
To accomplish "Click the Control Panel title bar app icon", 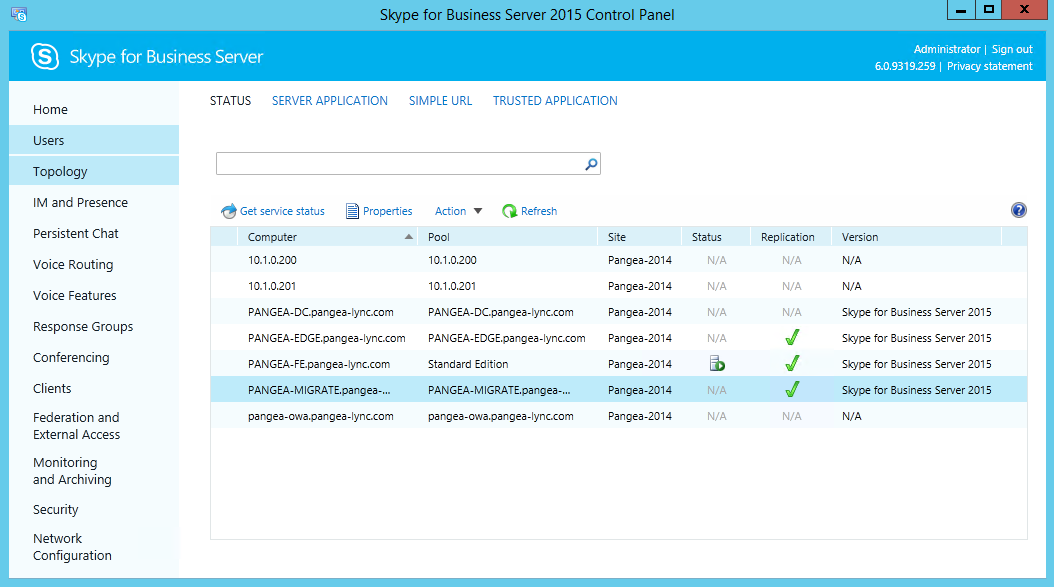I will (x=19, y=14).
